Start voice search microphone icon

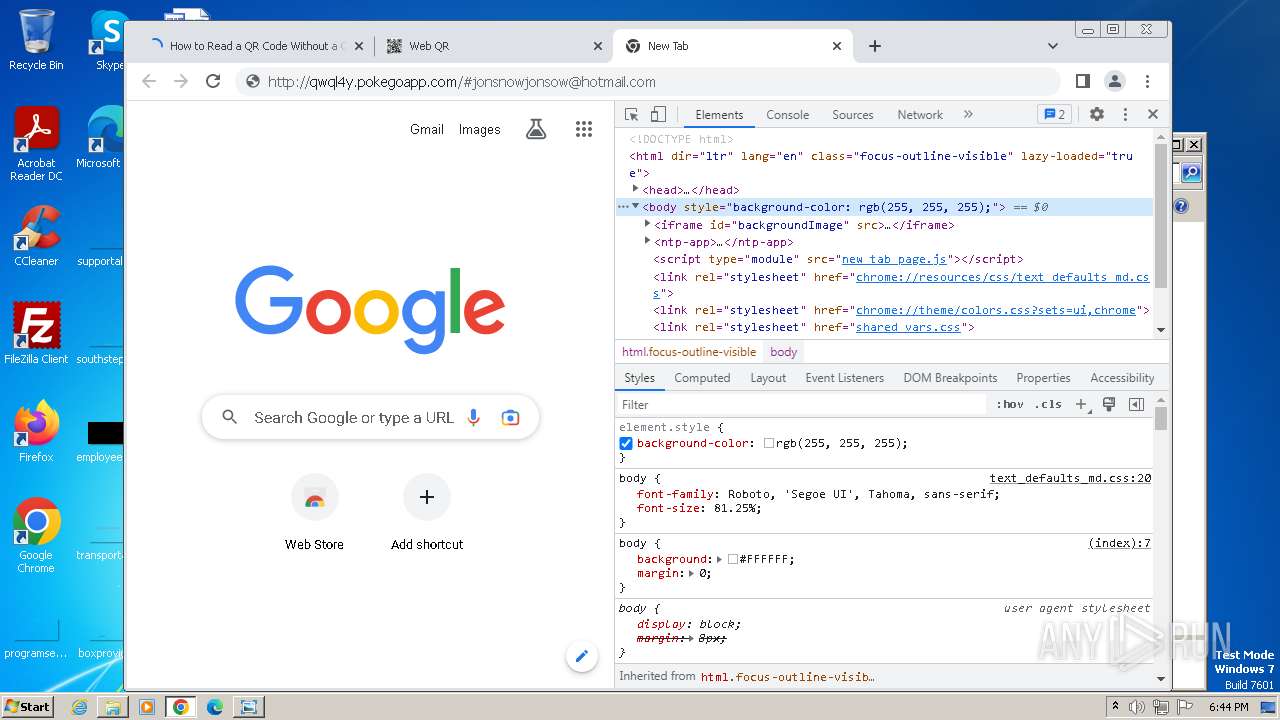pyautogui.click(x=474, y=418)
